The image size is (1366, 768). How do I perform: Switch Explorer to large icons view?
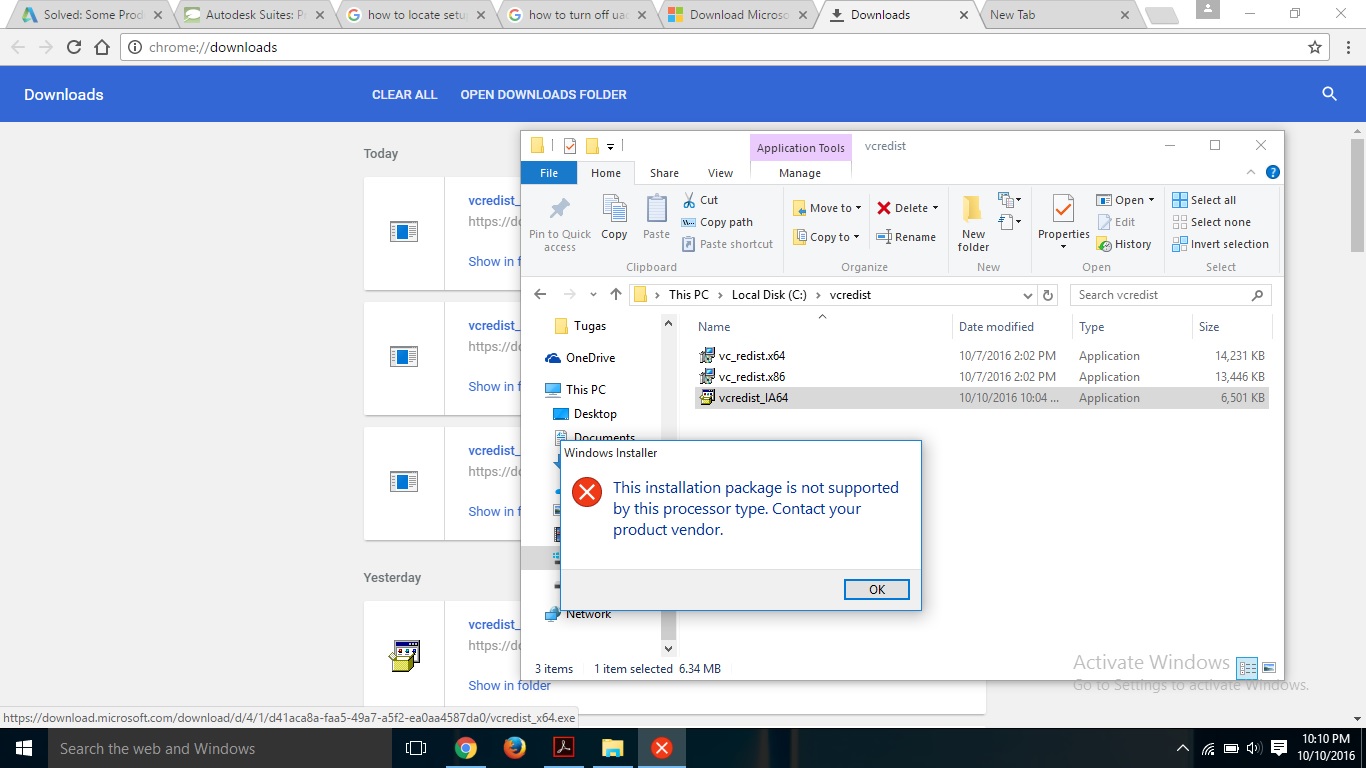(1269, 668)
